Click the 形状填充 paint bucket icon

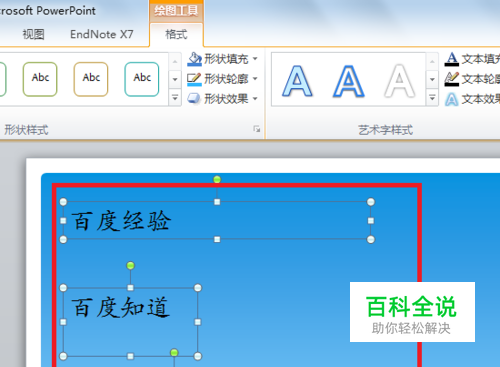(x=194, y=59)
